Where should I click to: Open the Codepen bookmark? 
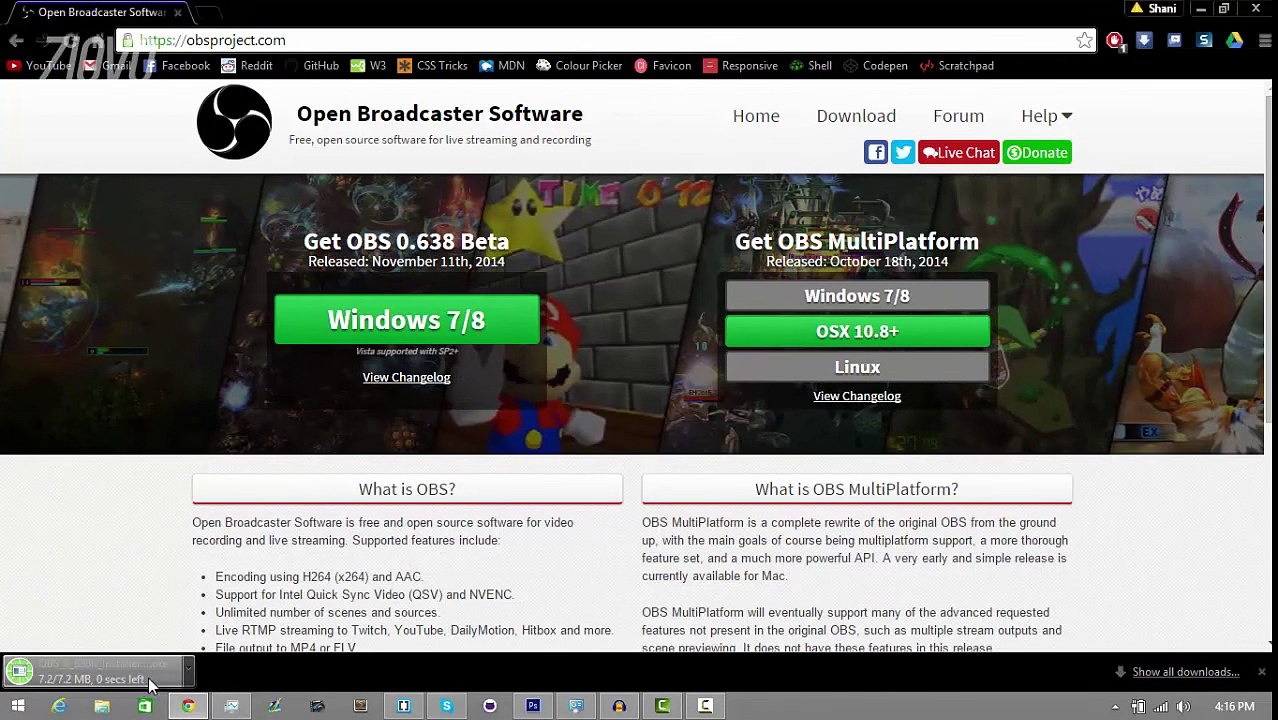coord(876,65)
